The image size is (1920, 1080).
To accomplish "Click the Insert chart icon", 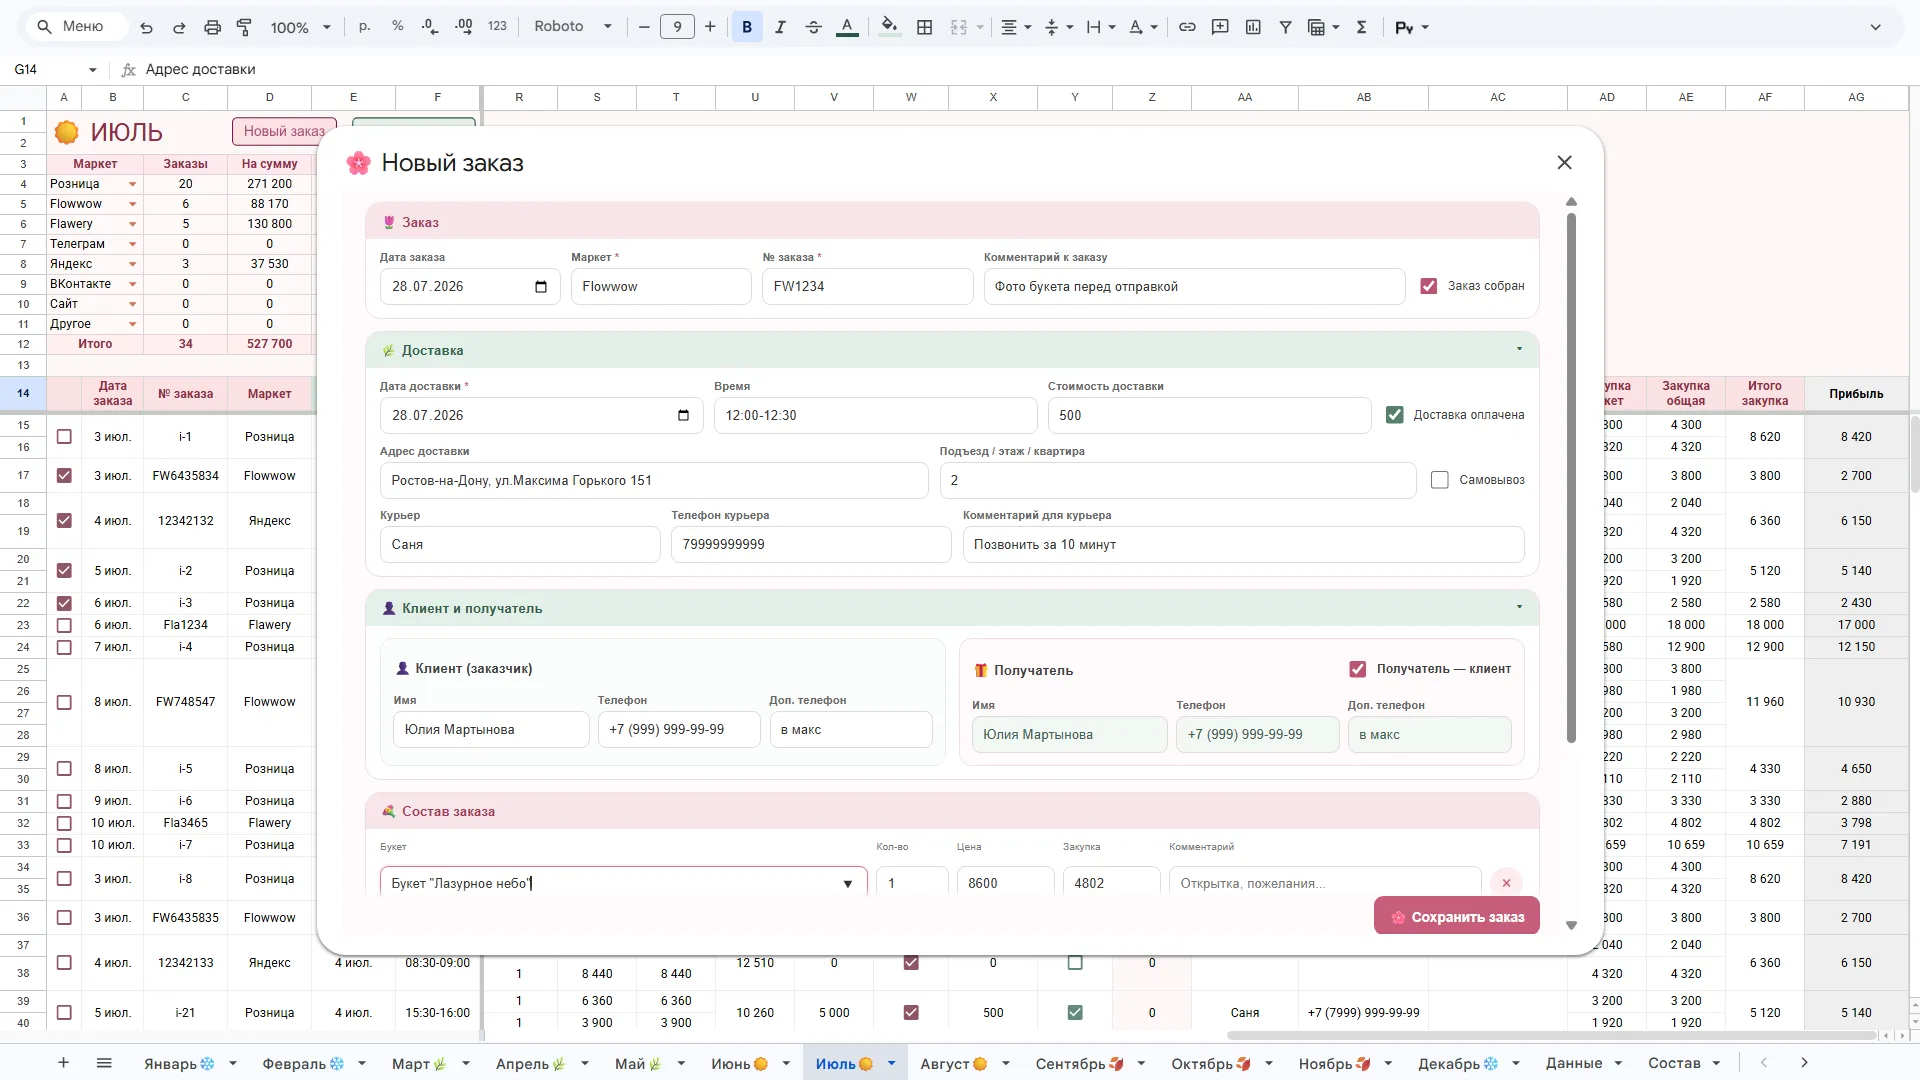I will [1253, 27].
